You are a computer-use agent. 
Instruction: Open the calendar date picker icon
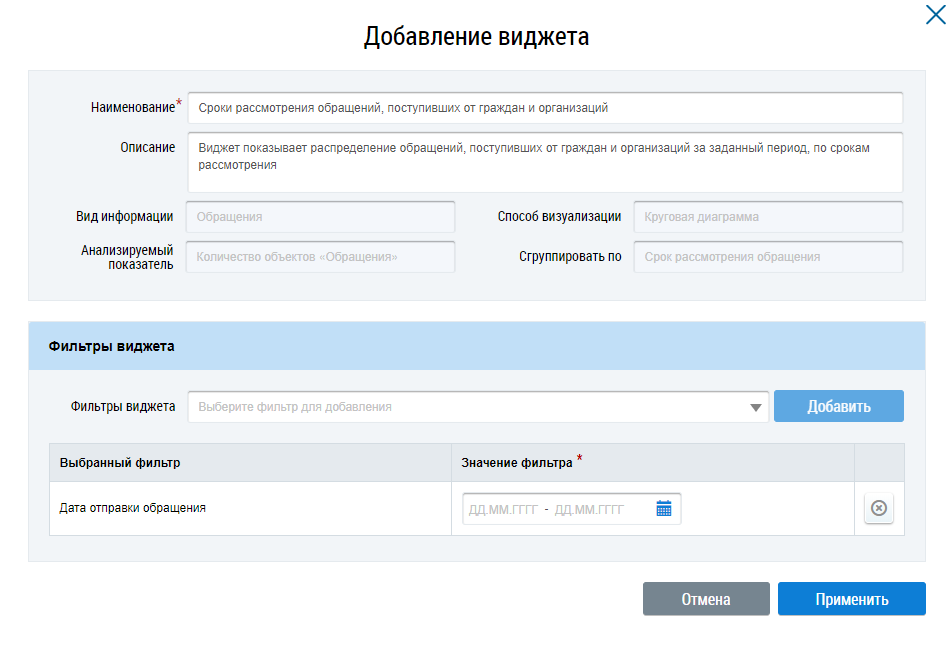pyautogui.click(x=664, y=509)
